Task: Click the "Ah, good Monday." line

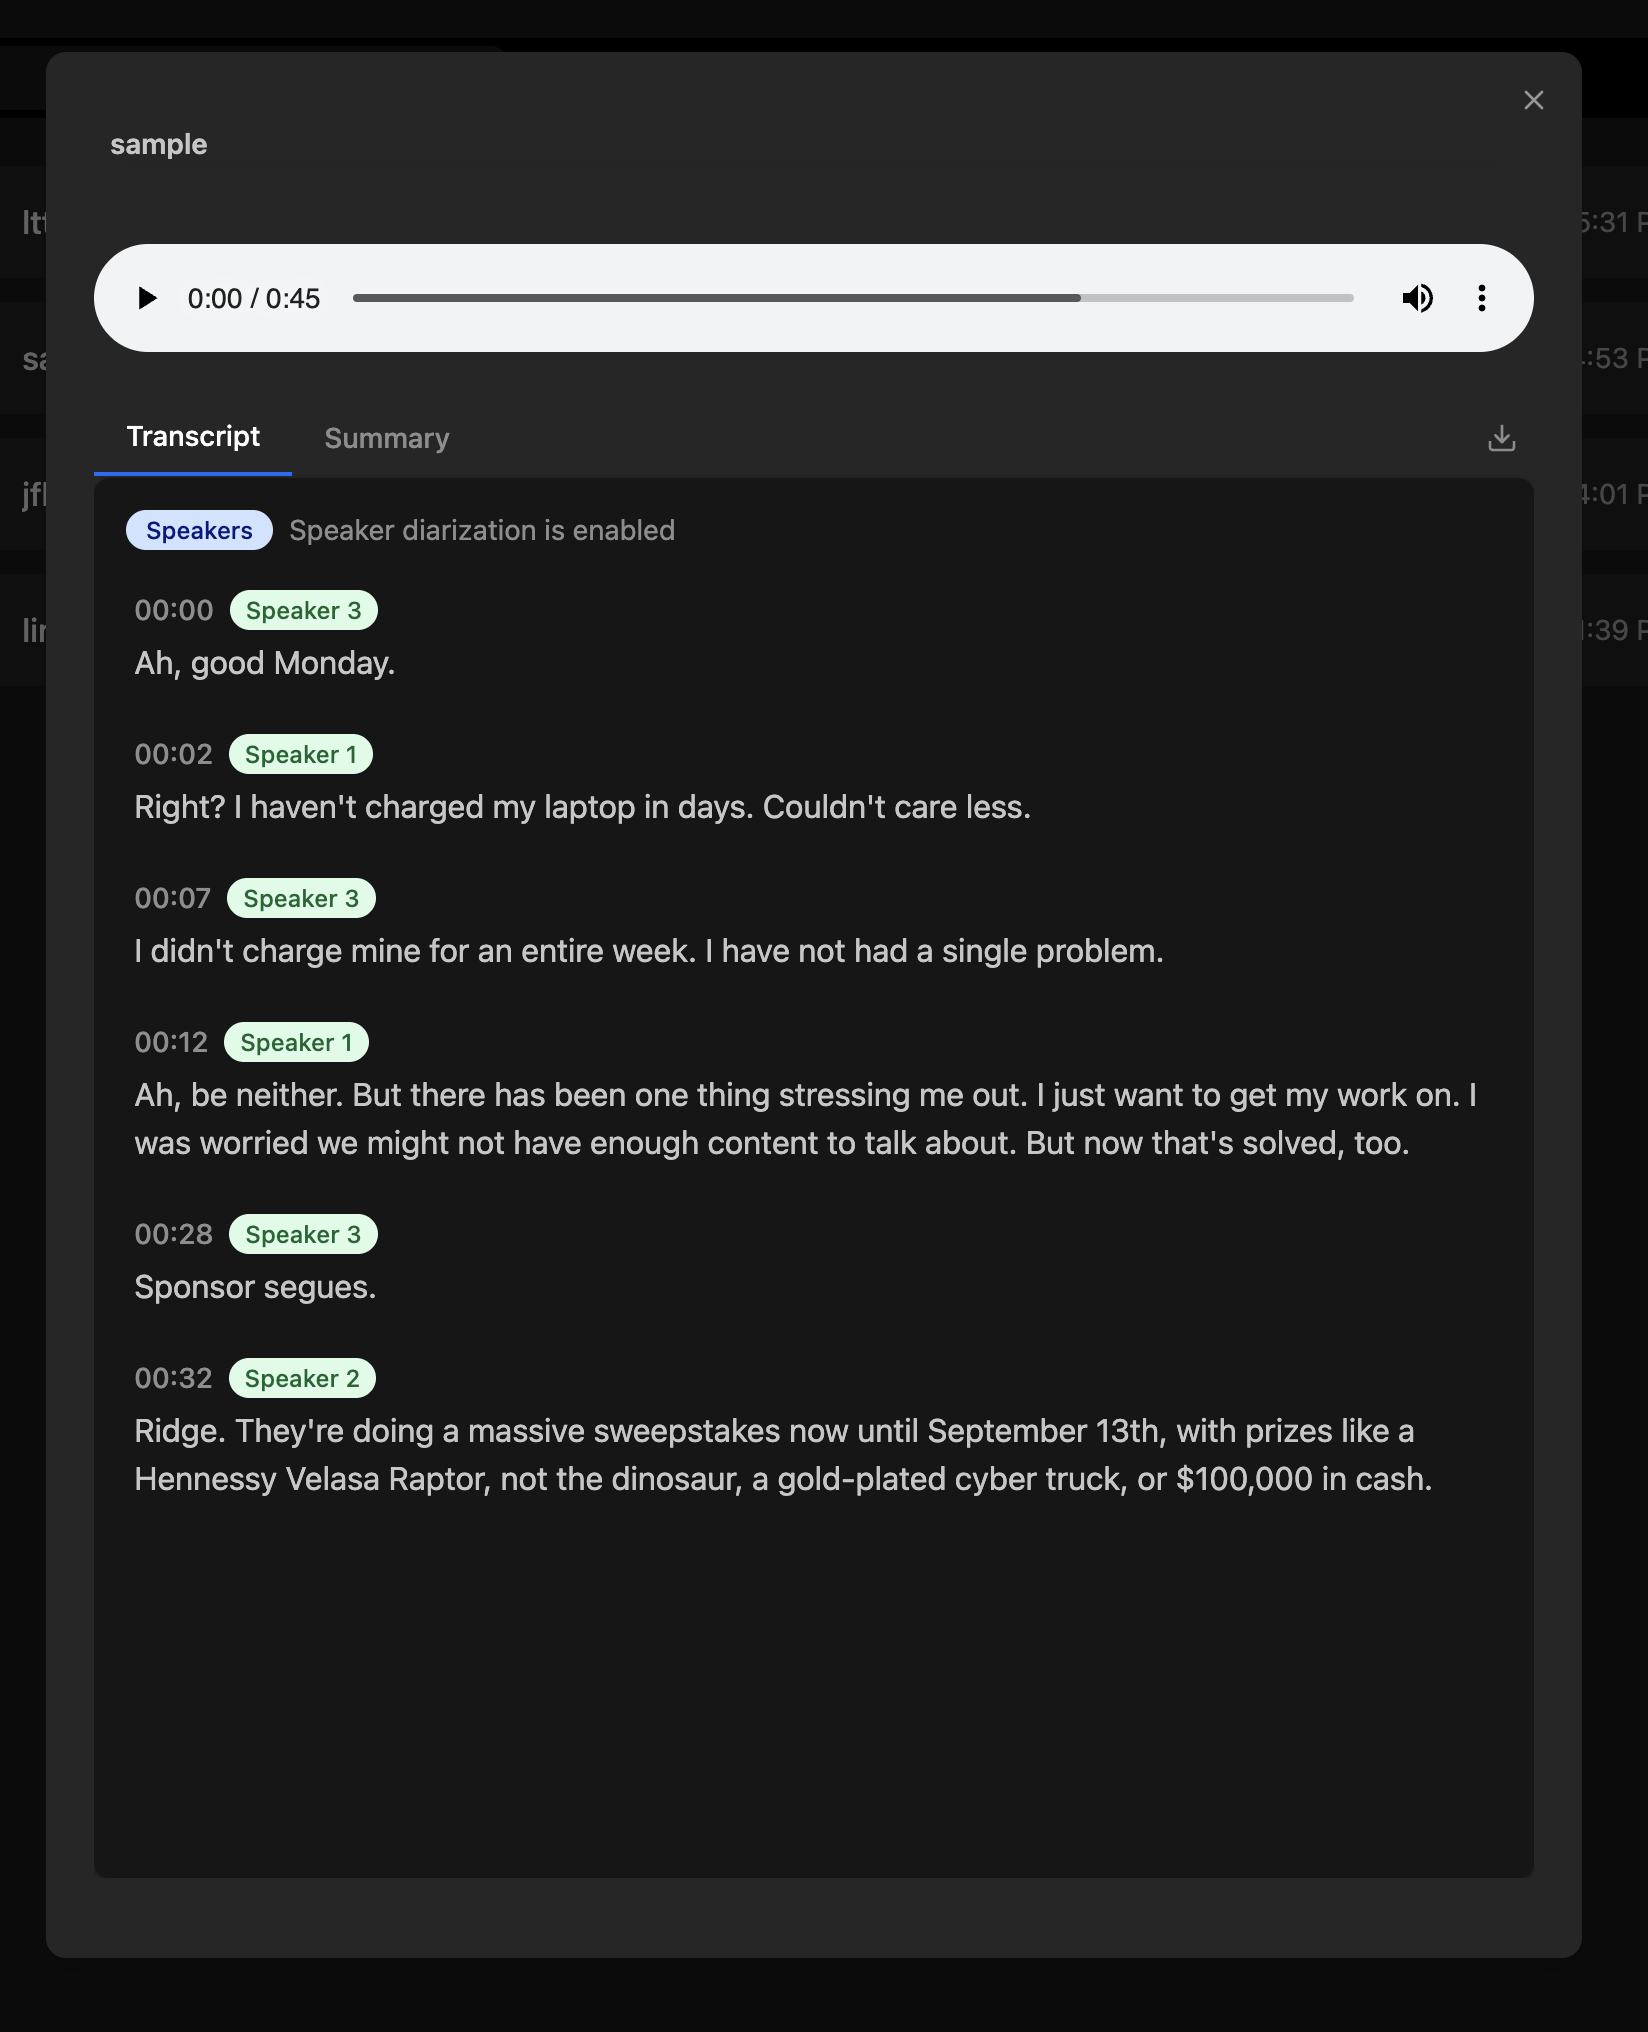Action: coord(265,663)
